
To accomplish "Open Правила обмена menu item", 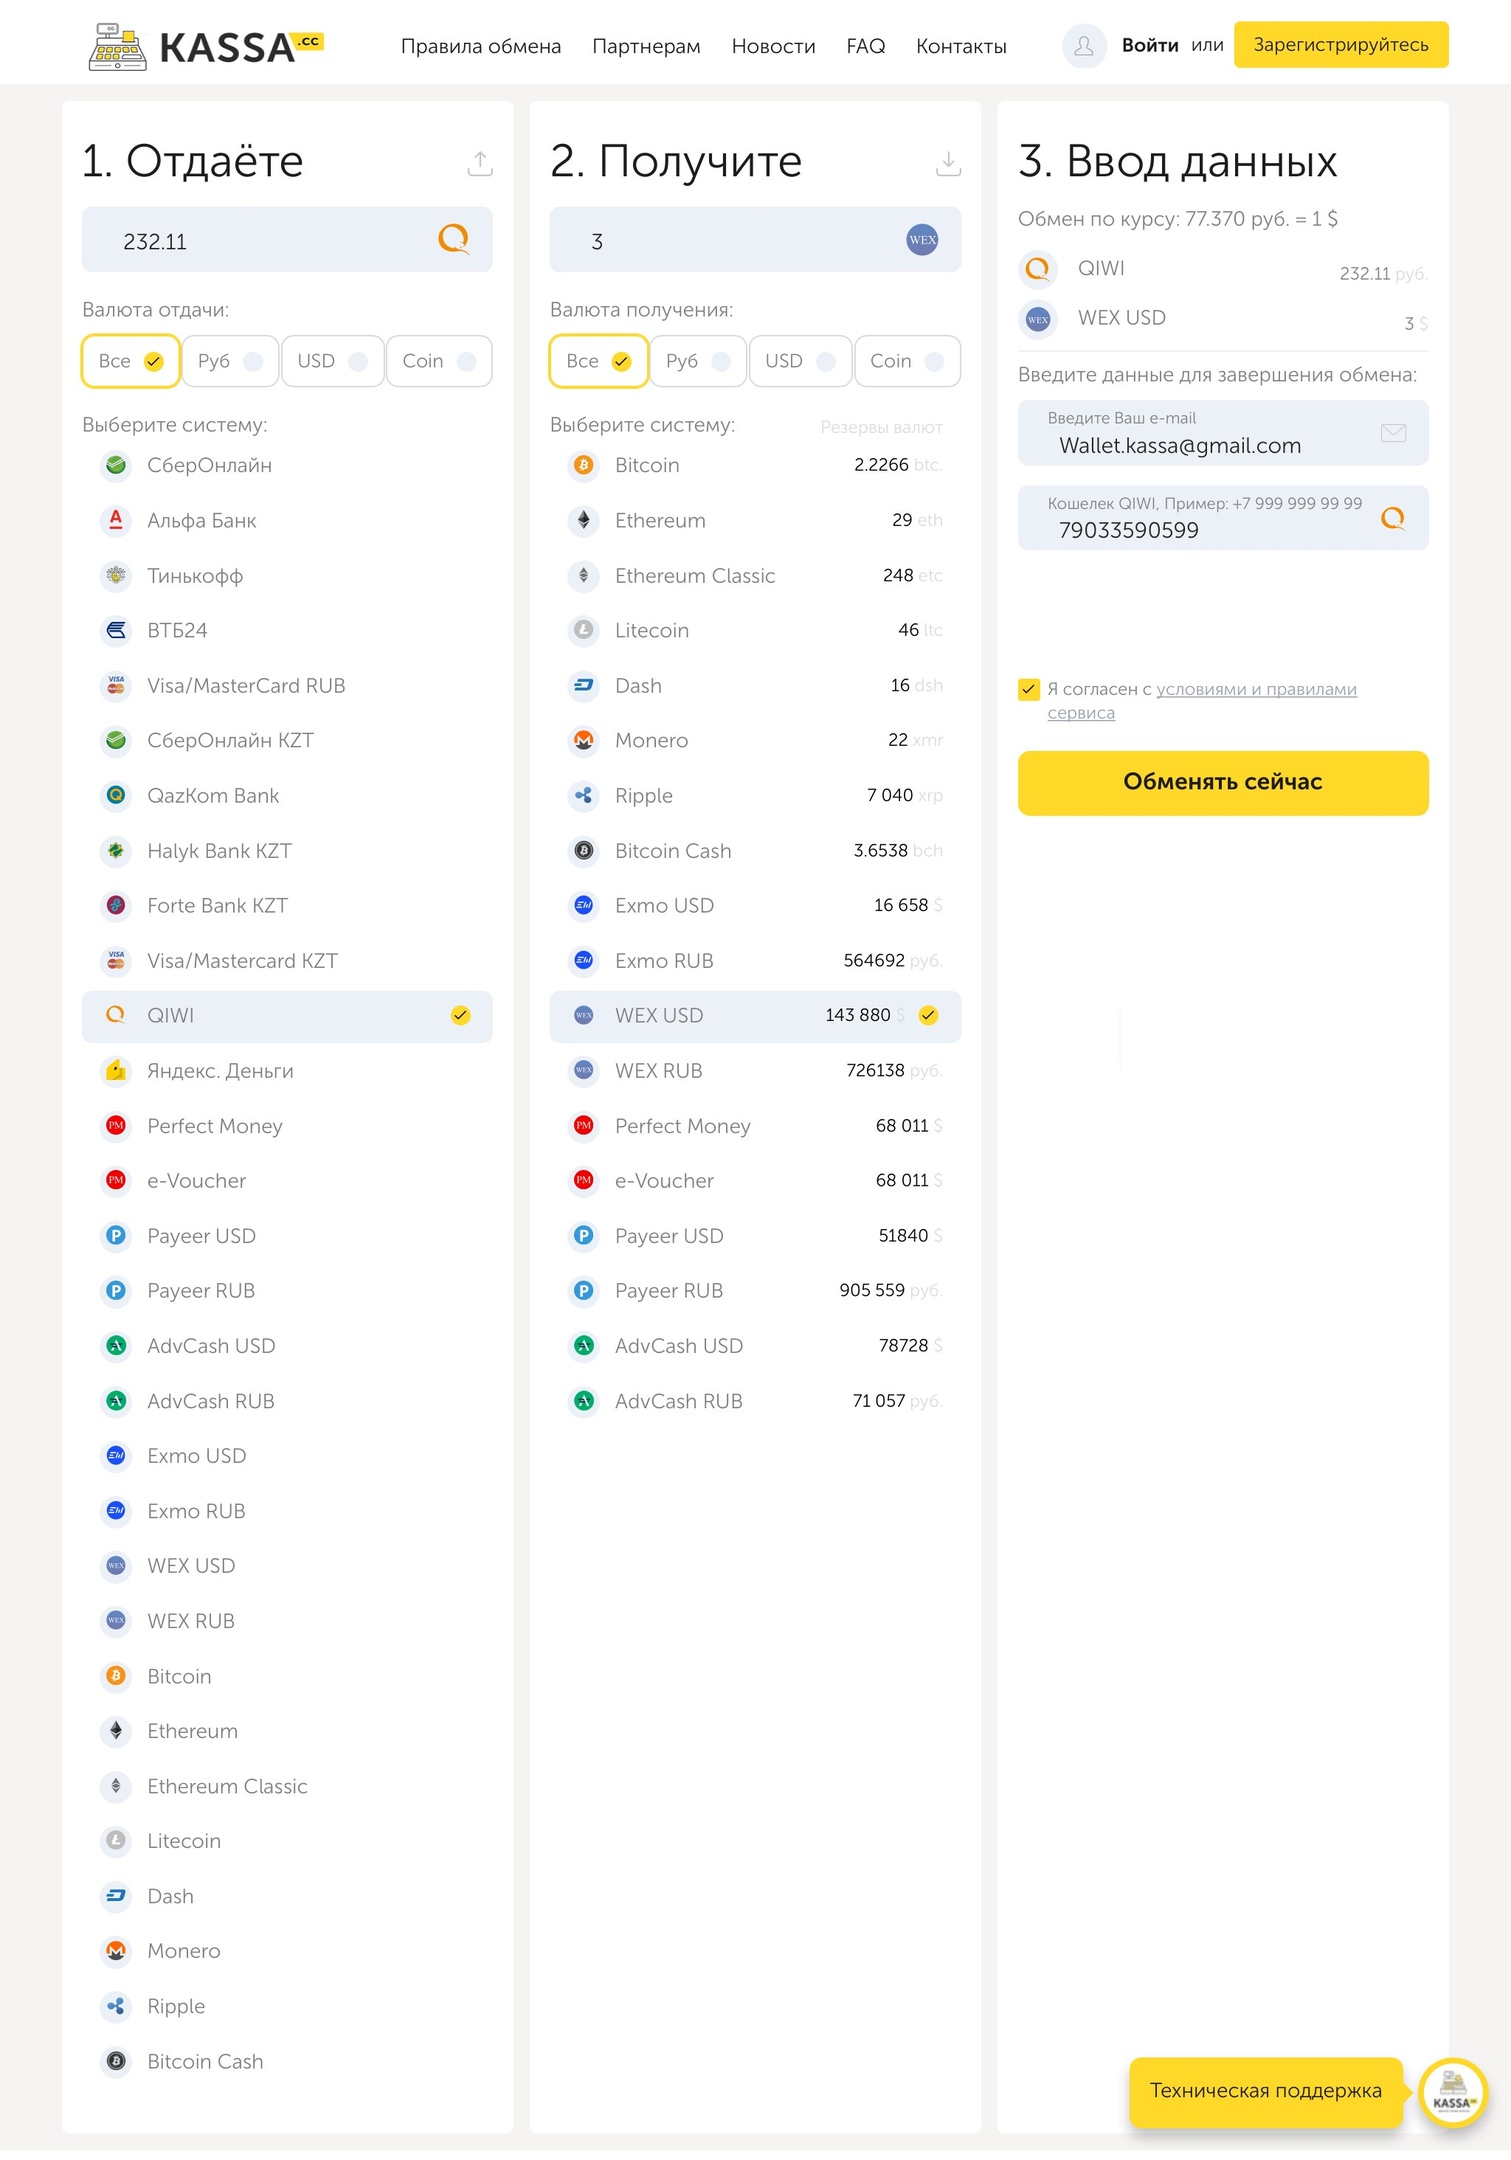I will pyautogui.click(x=481, y=46).
